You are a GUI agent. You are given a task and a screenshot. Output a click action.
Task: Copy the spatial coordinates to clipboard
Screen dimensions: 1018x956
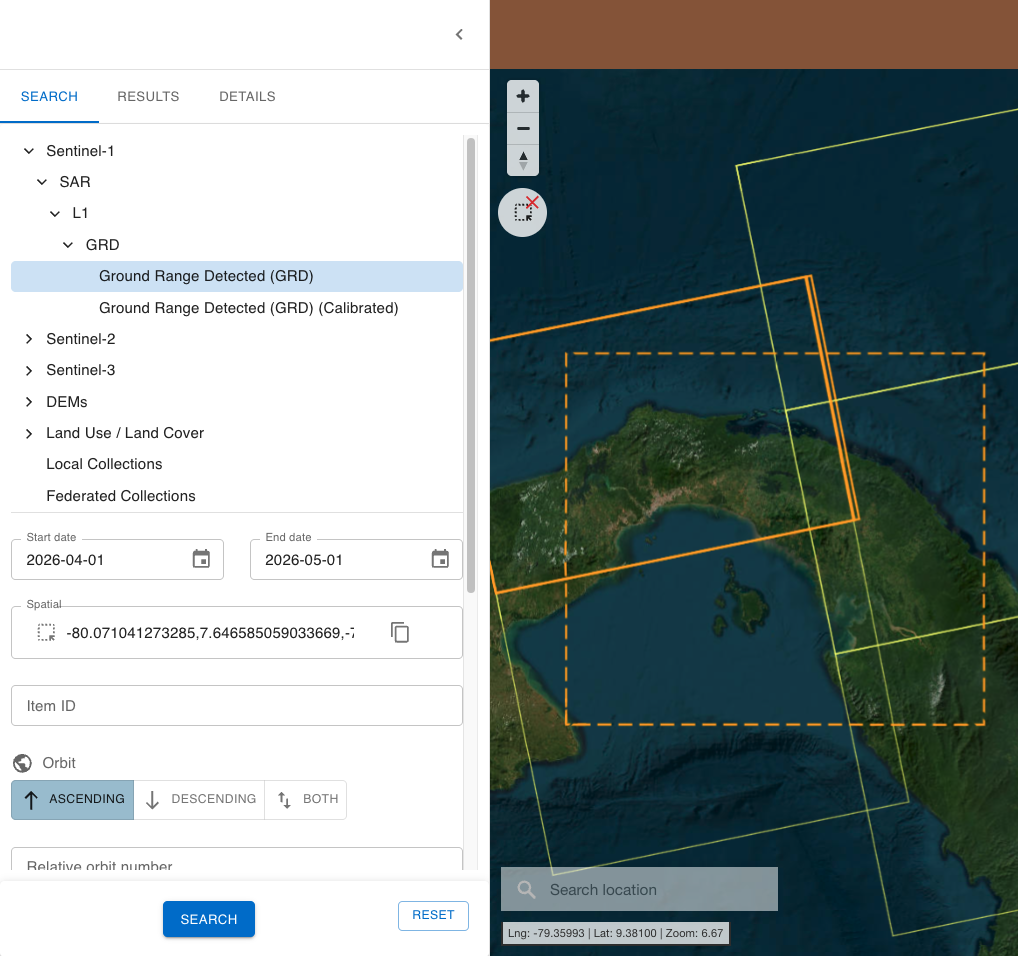400,632
